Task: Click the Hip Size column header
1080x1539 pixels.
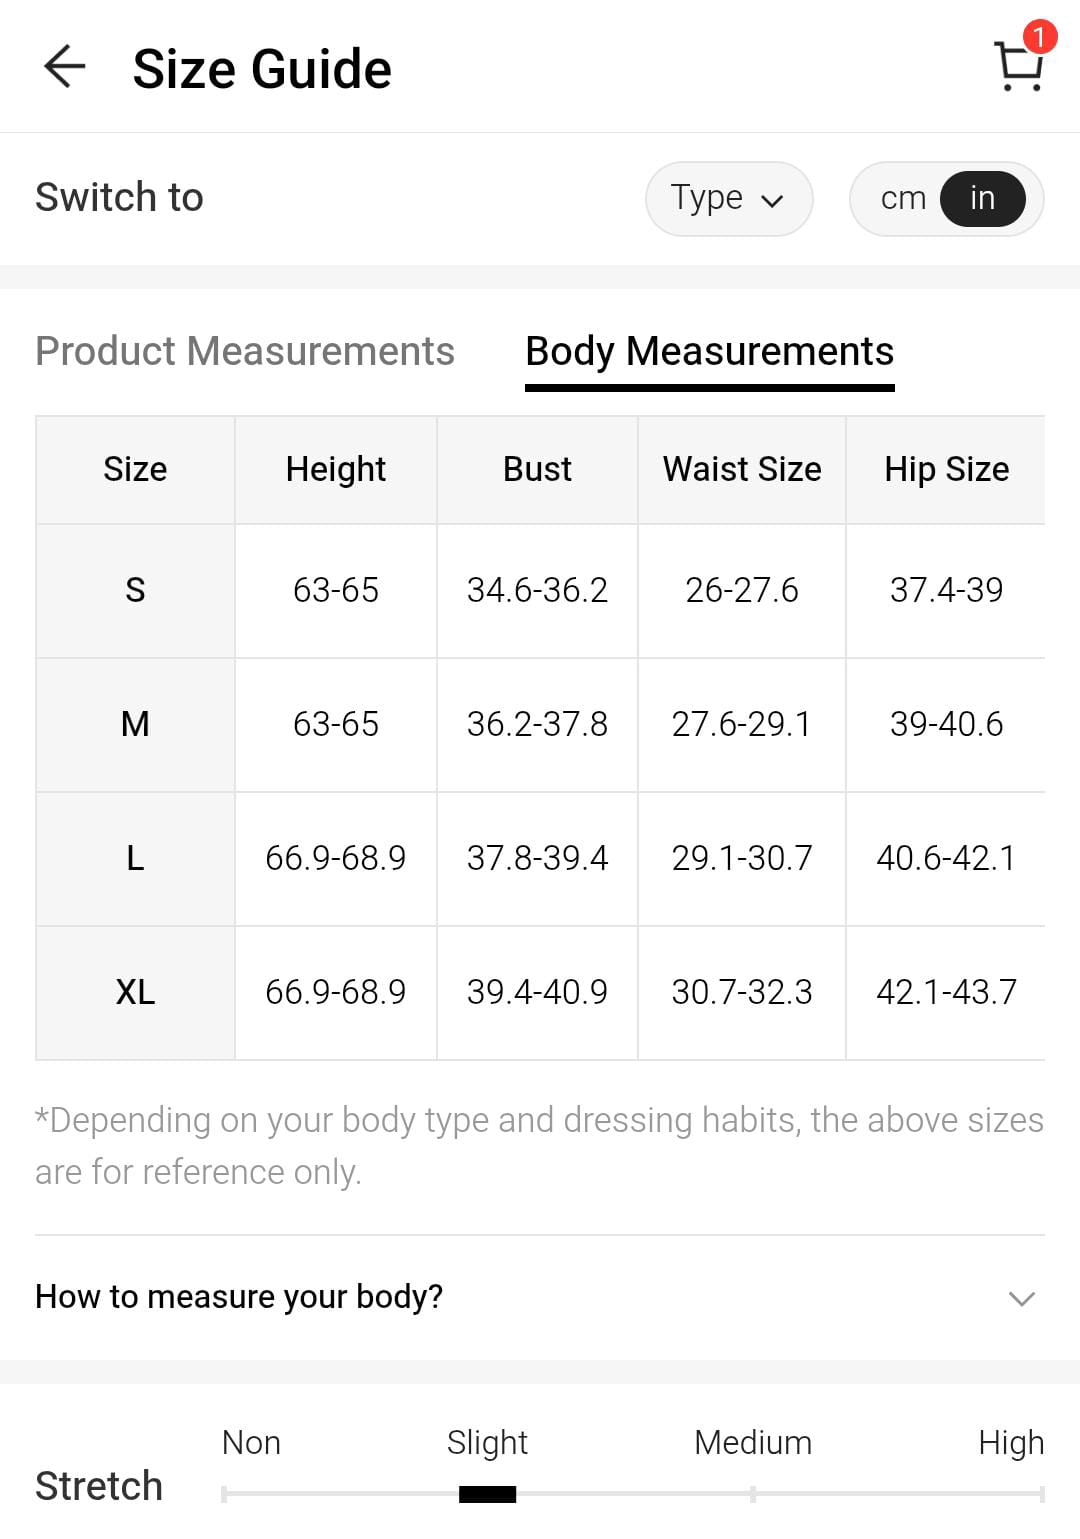Action: click(x=946, y=469)
